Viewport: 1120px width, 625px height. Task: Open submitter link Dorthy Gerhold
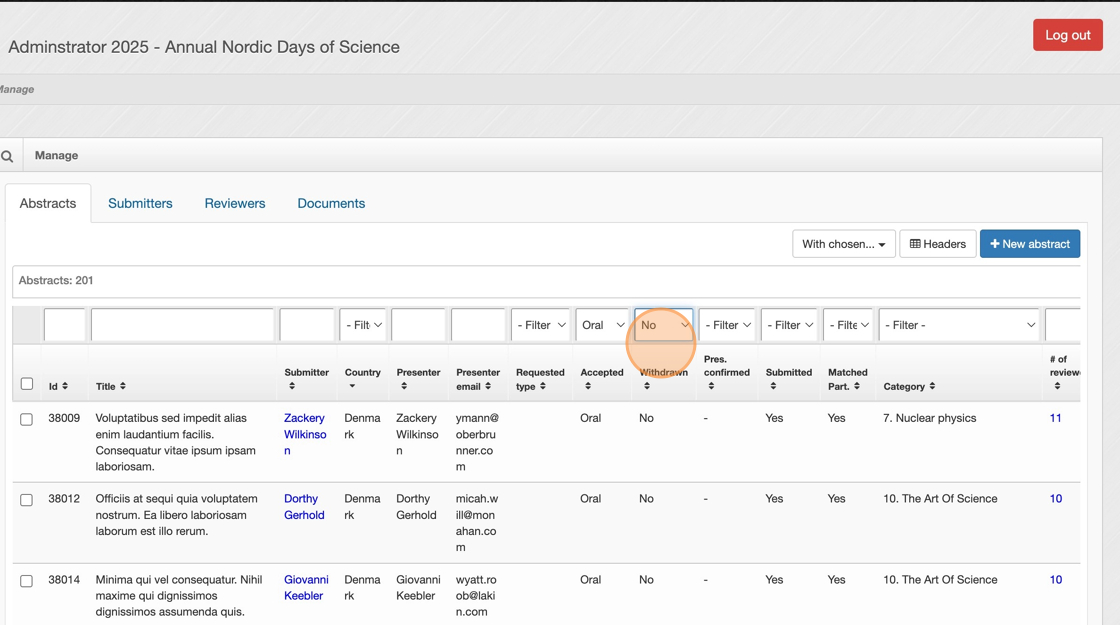[304, 507]
